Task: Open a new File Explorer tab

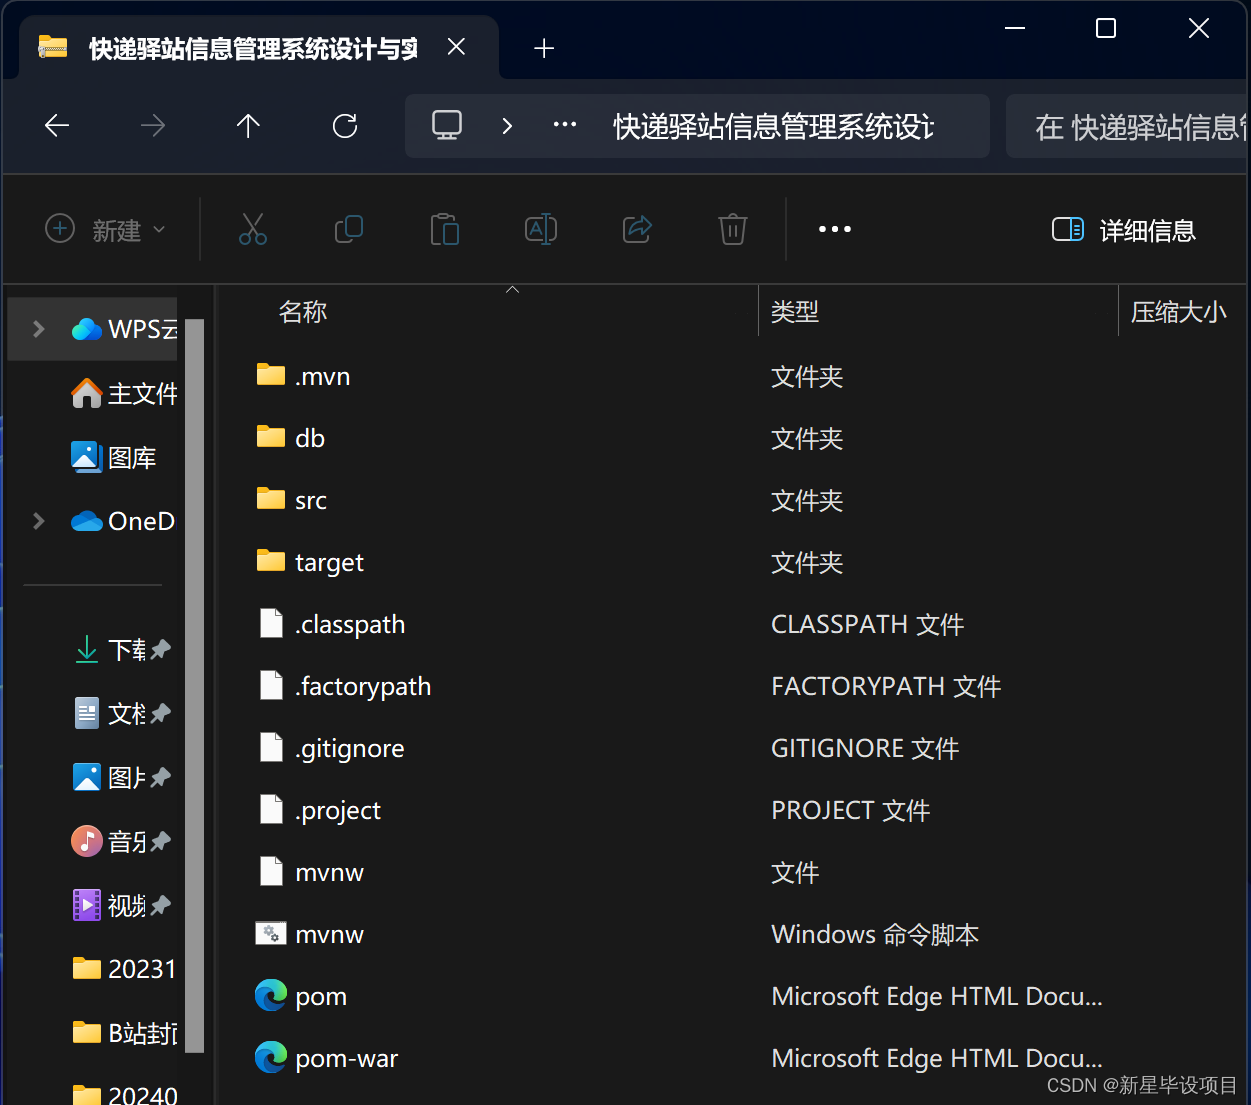Action: (x=543, y=47)
